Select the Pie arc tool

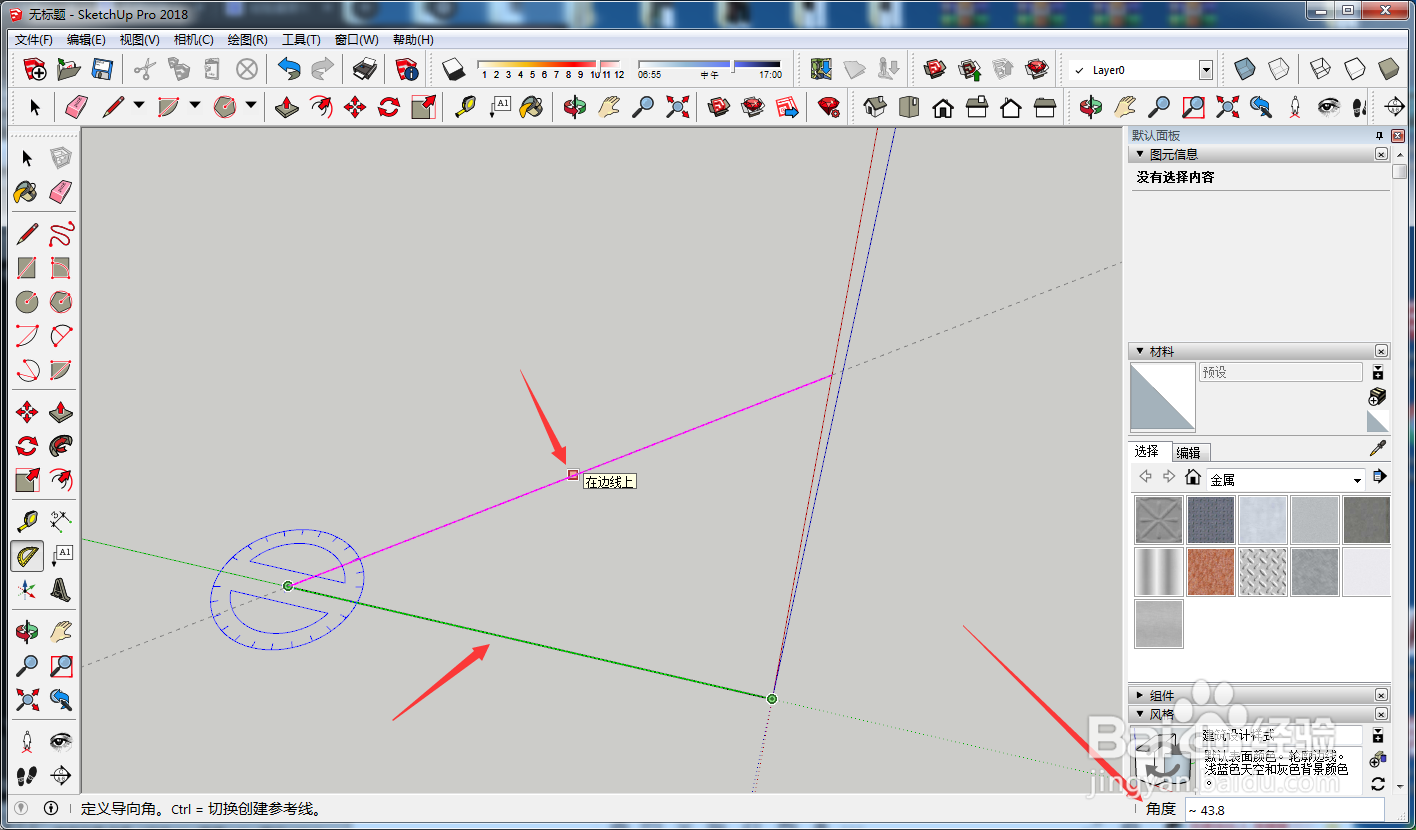tap(61, 370)
